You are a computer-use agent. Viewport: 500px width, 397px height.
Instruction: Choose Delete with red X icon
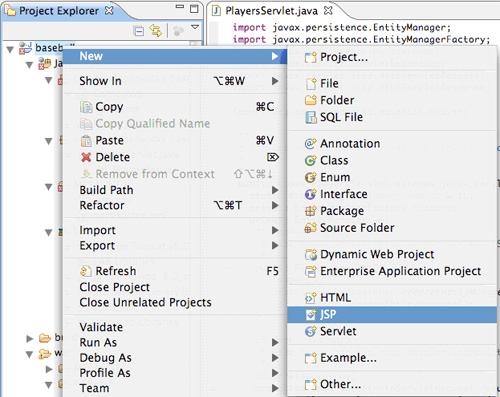click(x=175, y=157)
